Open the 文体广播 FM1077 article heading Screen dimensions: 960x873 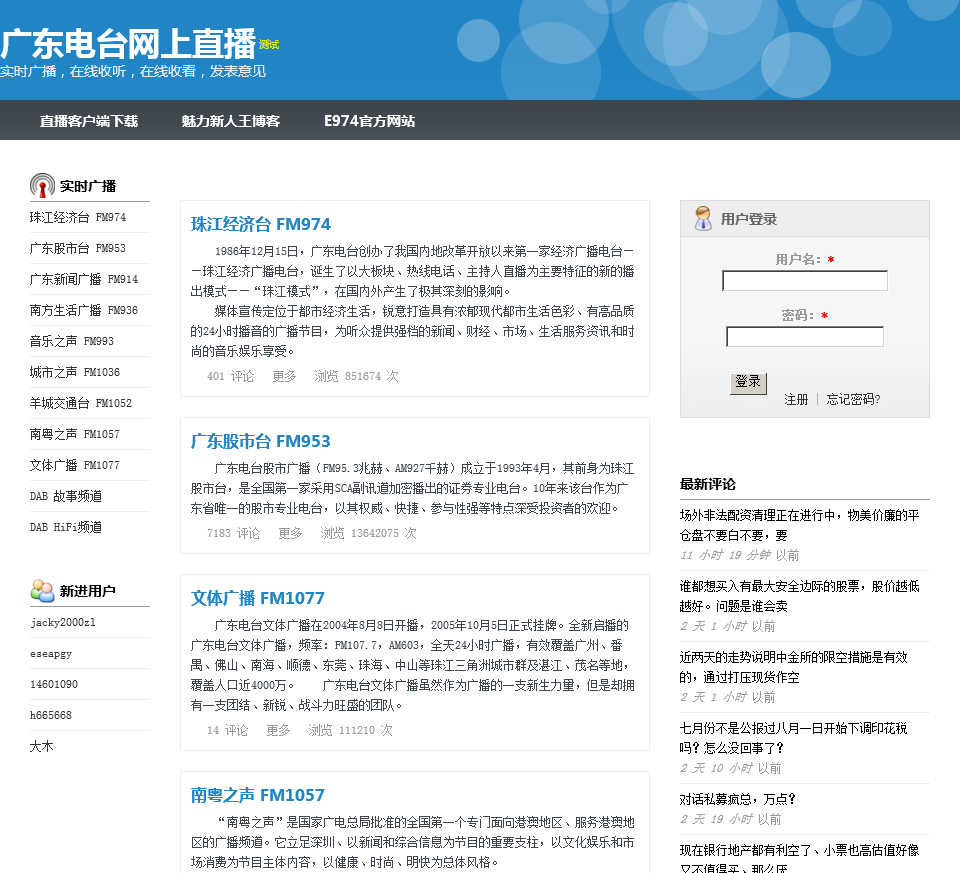click(x=257, y=598)
